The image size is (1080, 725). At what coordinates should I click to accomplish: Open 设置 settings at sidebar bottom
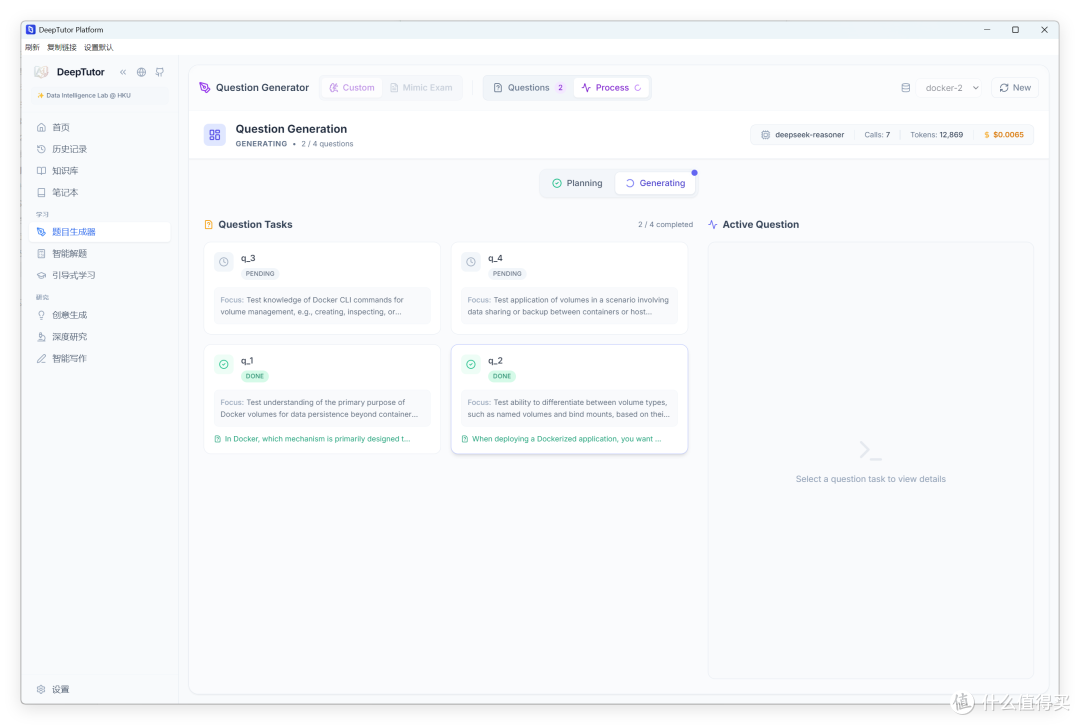[x=101, y=689]
